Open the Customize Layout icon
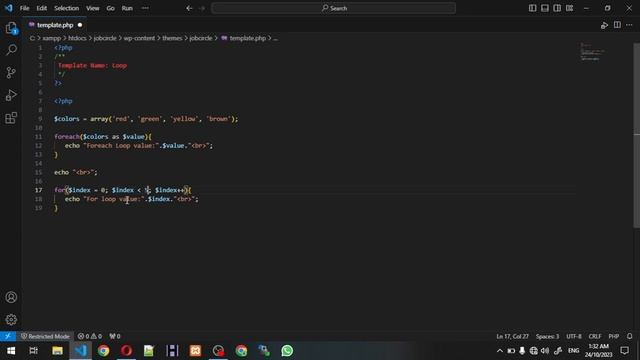This screenshot has height=360, width=640. (x=569, y=8)
